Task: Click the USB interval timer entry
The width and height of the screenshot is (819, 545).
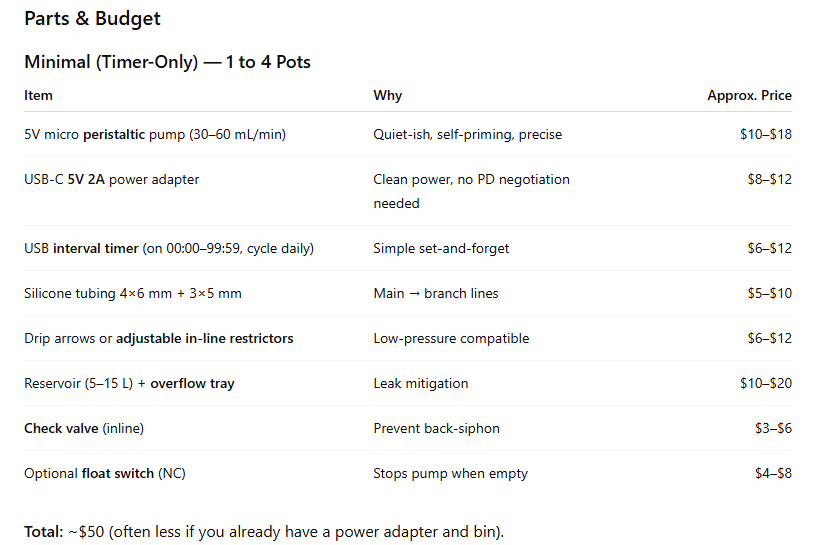Action: coord(169,248)
